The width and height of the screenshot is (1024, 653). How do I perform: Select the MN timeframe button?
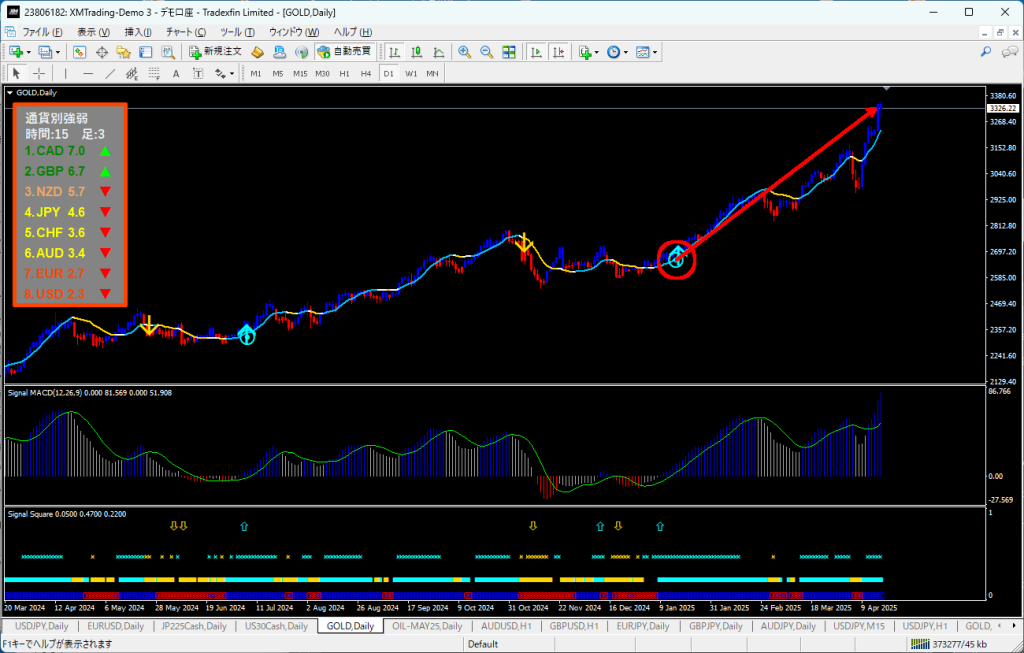pos(432,74)
